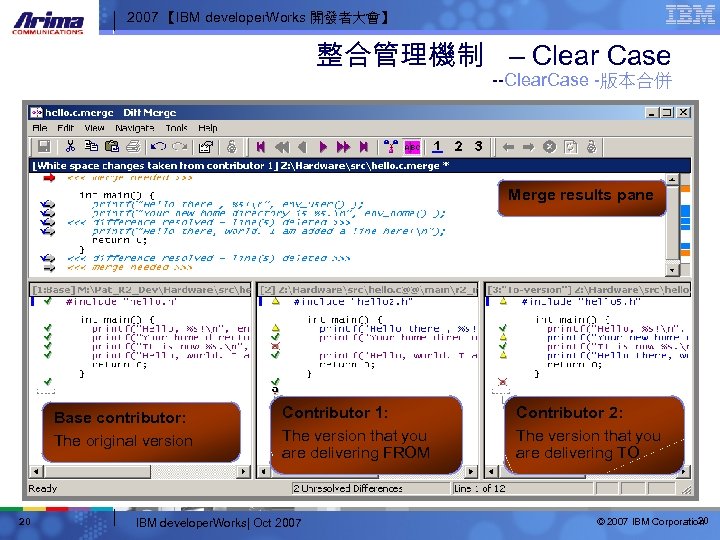
Task: Click the red X marker in contributor 2 pane
Action: (276, 346)
